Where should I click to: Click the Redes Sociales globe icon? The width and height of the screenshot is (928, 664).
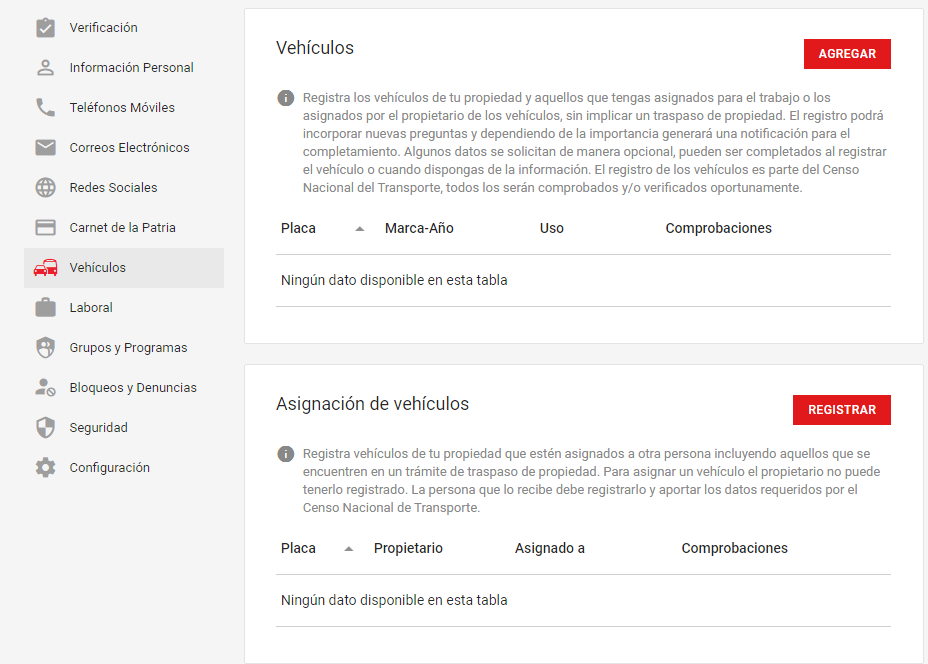pos(45,188)
